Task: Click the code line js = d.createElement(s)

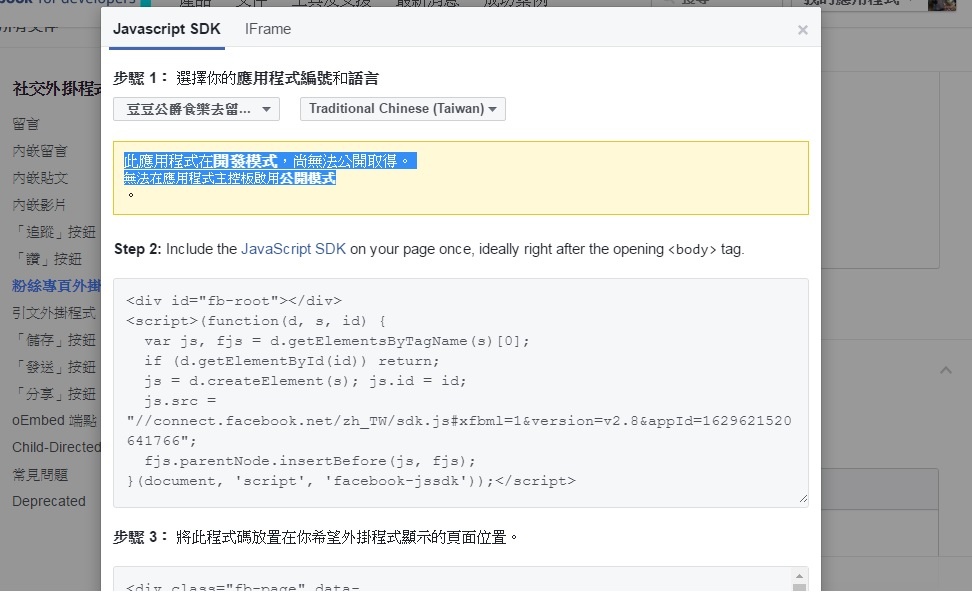Action: click(x=305, y=381)
